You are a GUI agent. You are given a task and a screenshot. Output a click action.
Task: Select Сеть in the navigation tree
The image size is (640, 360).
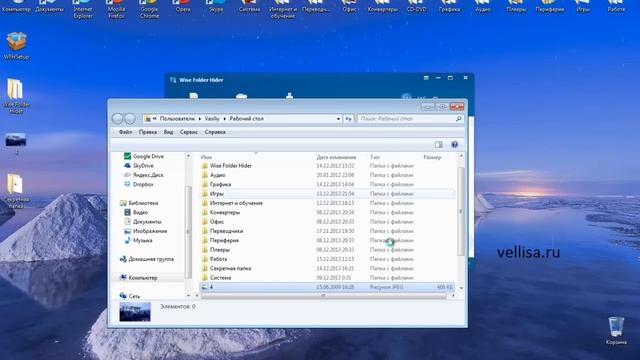129,296
